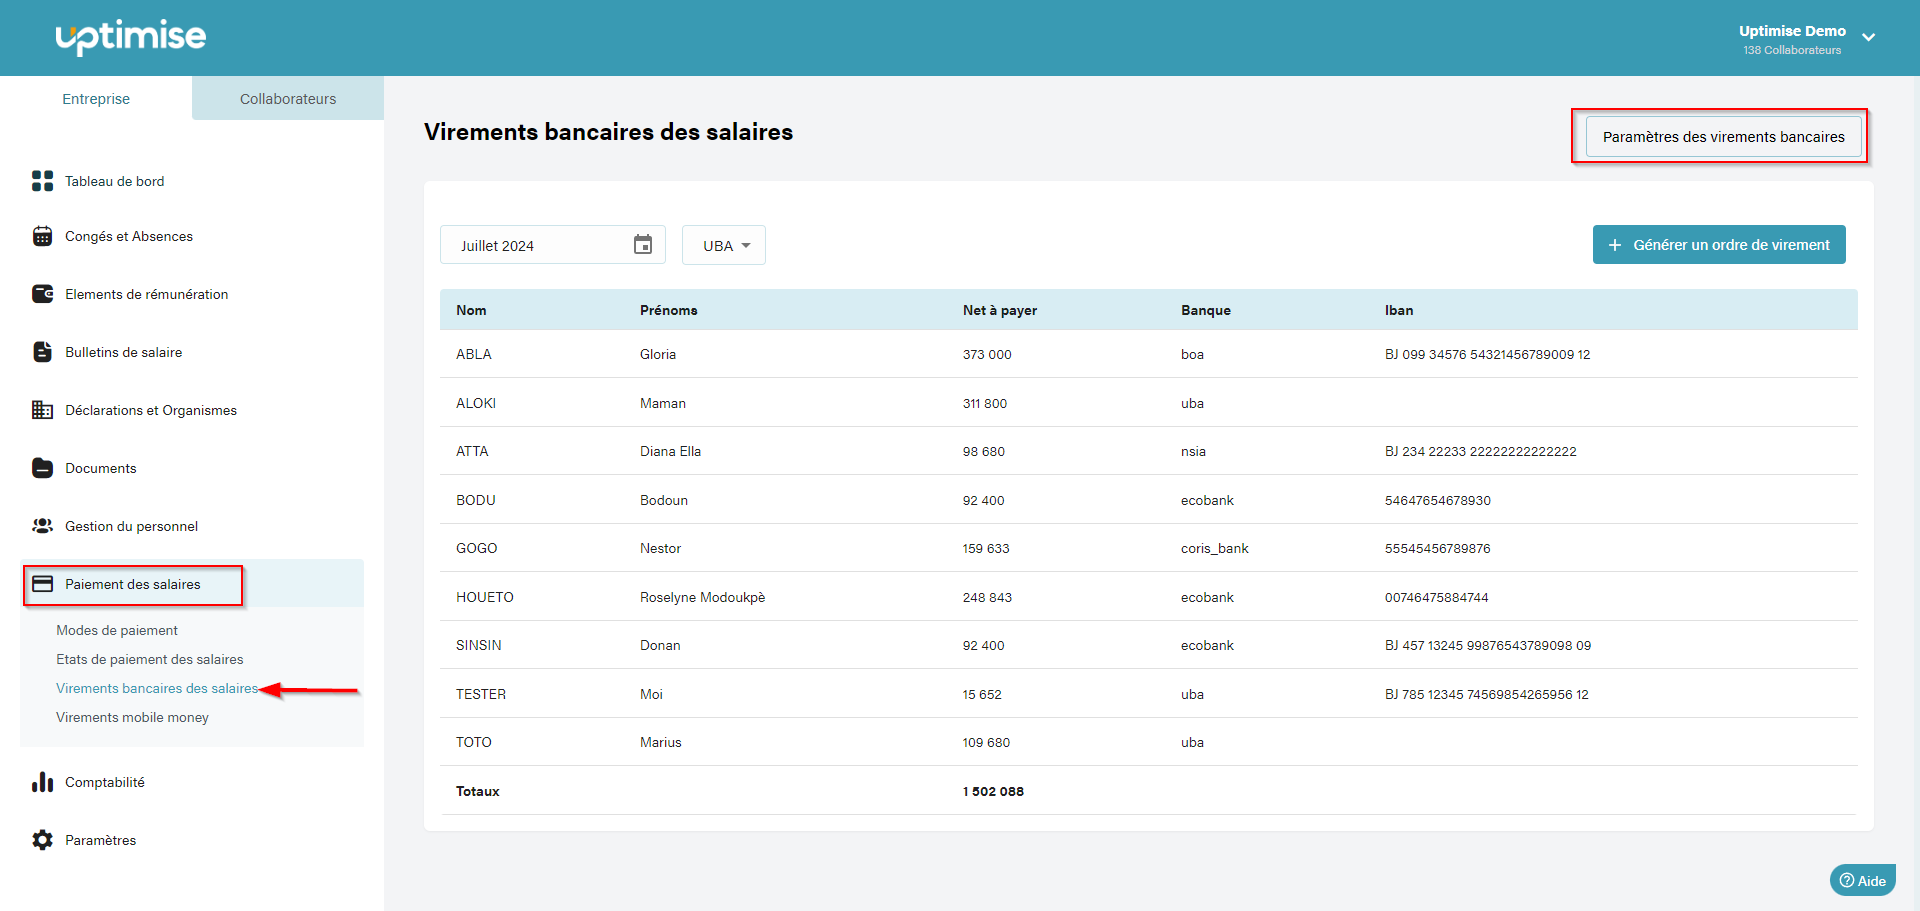Open the calendar picker for Juillet 2024
The width and height of the screenshot is (1920, 911).
click(642, 245)
